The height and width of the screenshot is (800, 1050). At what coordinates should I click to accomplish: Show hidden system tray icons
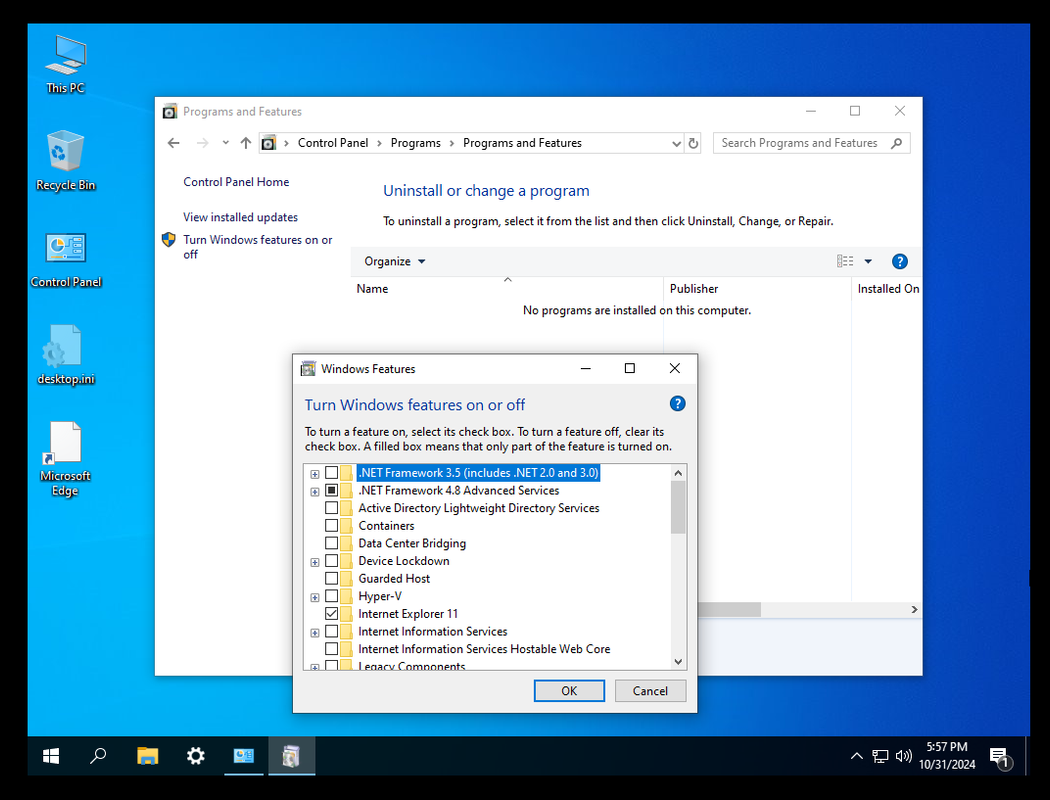(856, 756)
